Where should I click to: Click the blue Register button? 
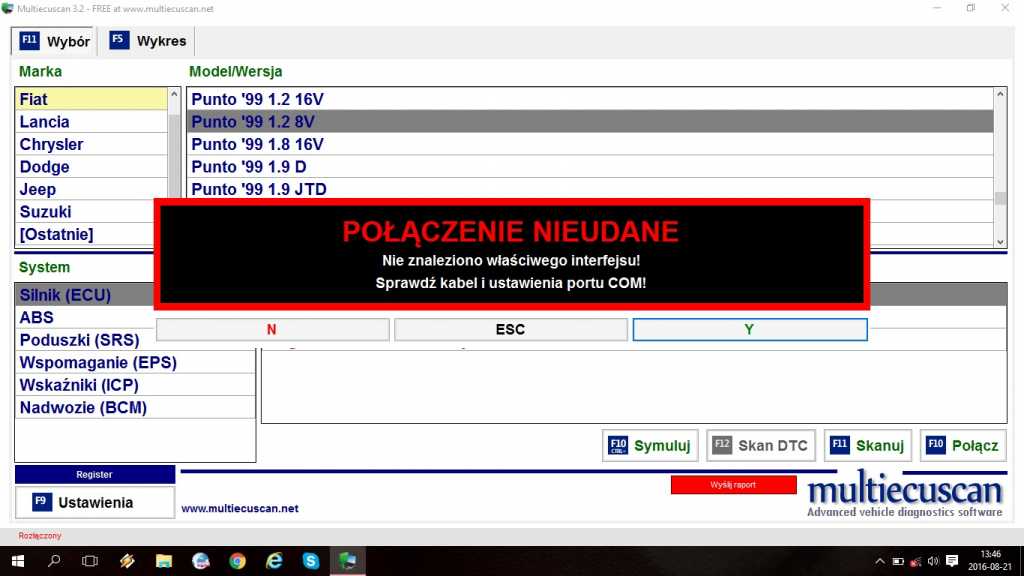coord(95,474)
